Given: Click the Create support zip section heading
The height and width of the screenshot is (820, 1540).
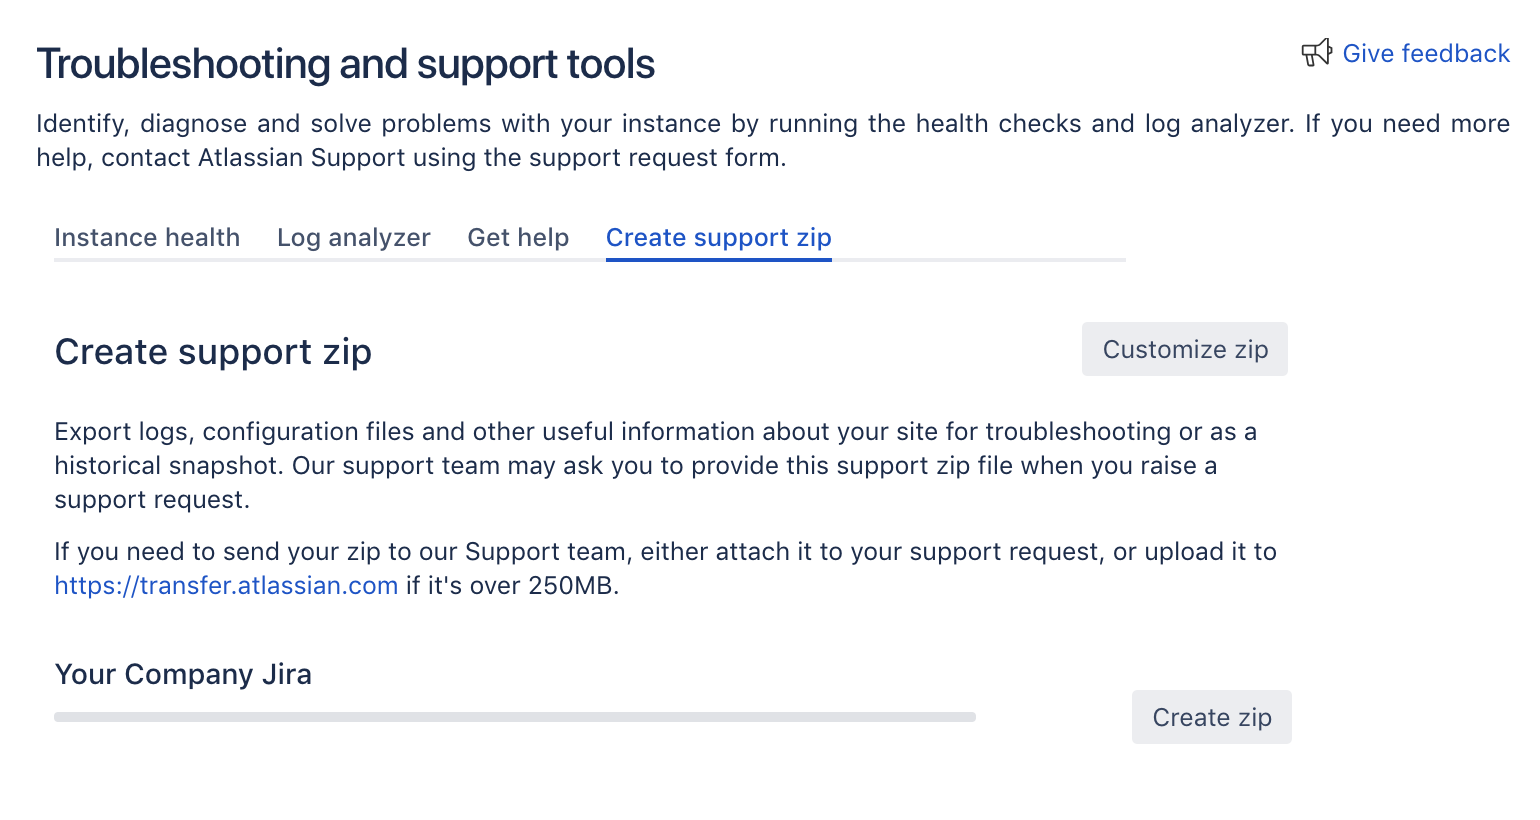Looking at the screenshot, I should 213,352.
